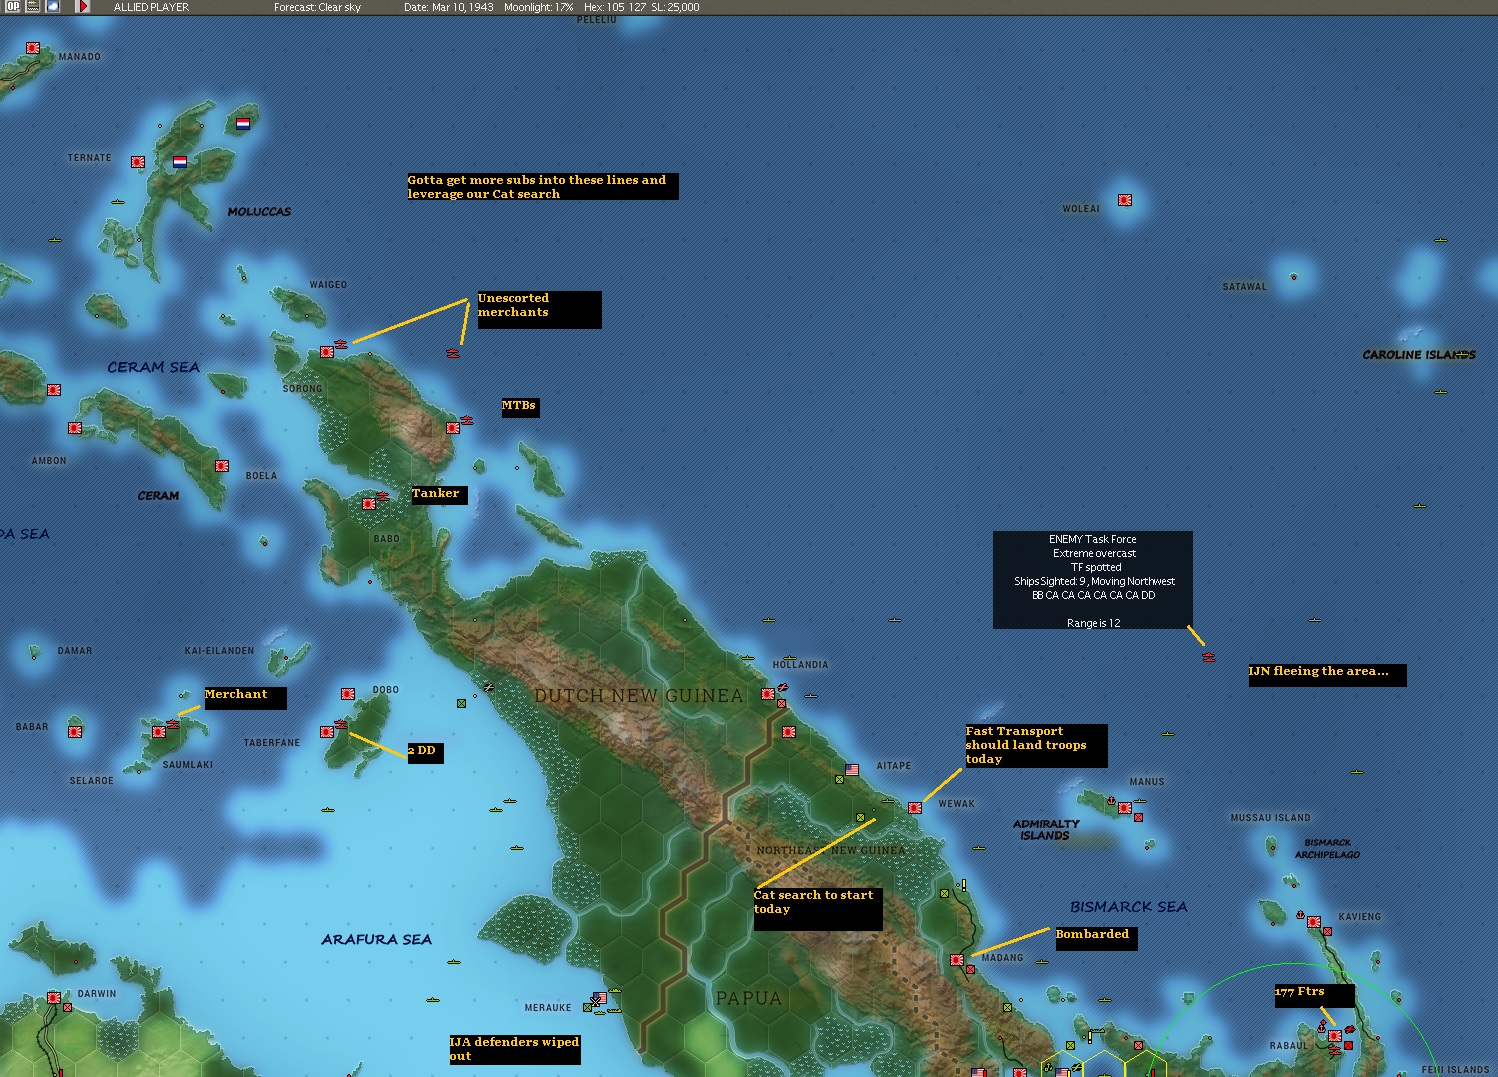Screen dimensions: 1498x1077
Task: Click the 'Cat search to start today' note
Action: click(818, 909)
